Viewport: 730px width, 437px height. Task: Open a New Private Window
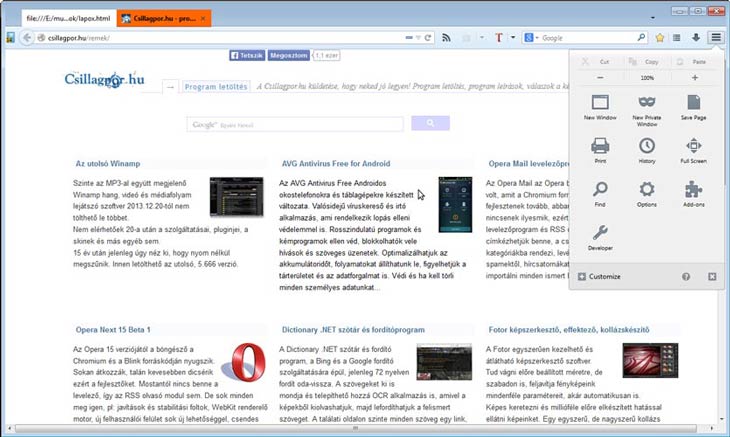[x=647, y=110]
